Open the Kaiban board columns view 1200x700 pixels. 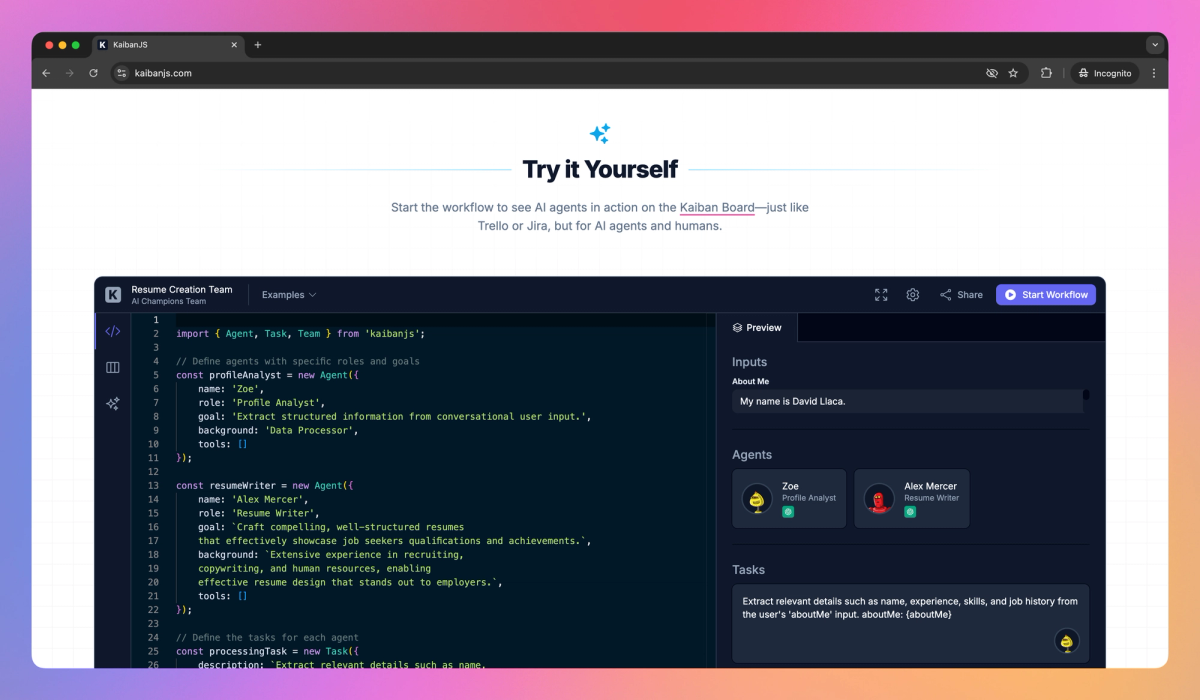pyautogui.click(x=112, y=367)
